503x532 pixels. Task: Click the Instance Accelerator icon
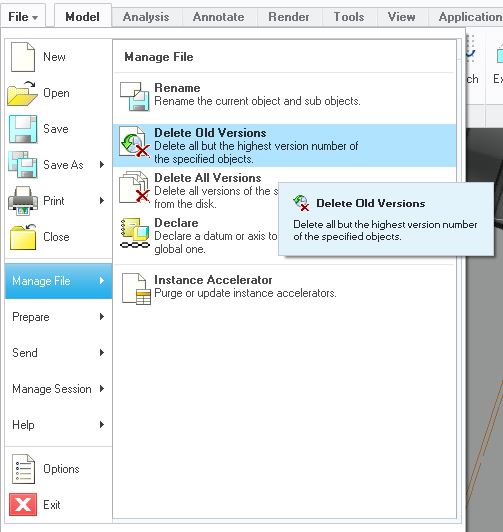pos(136,289)
